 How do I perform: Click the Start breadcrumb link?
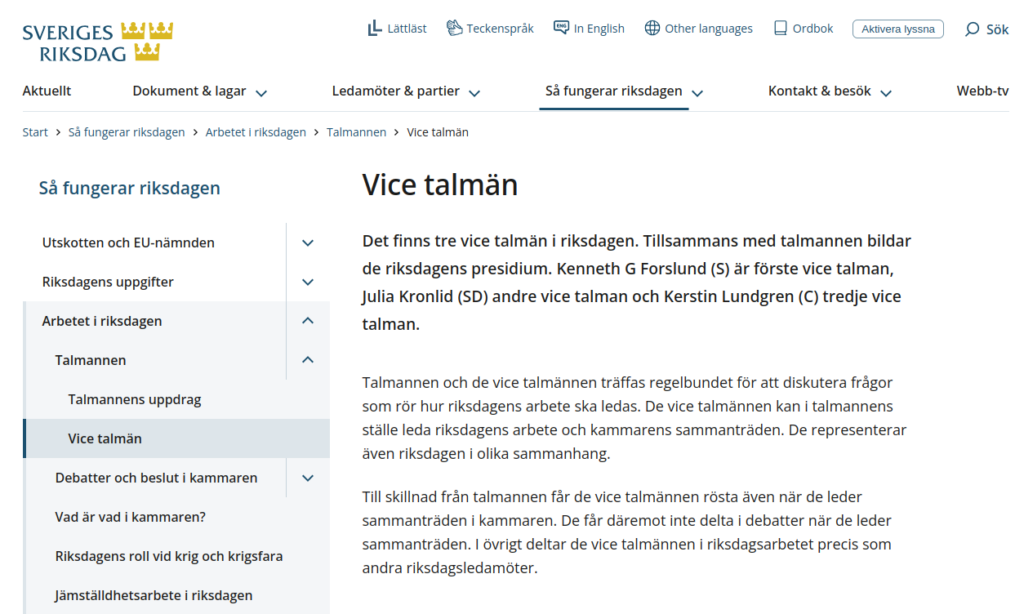(x=35, y=132)
